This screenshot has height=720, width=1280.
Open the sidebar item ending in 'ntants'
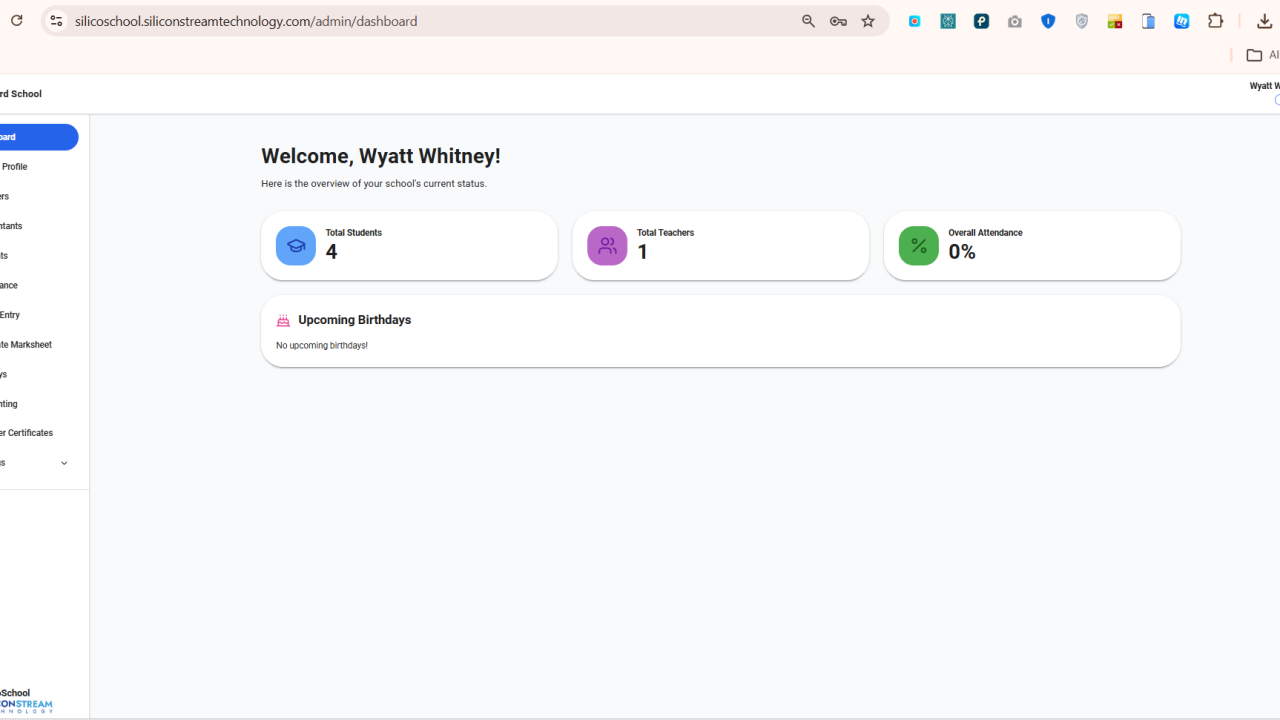38,226
